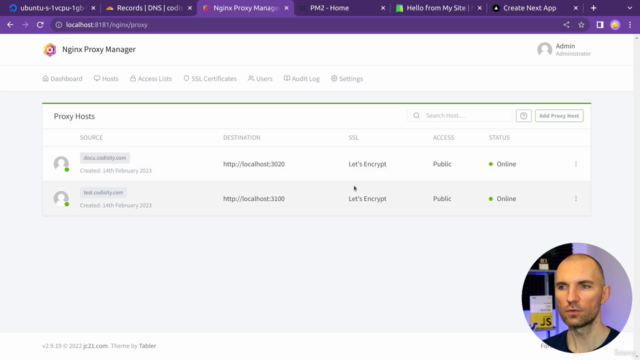Image resolution: width=640 pixels, height=360 pixels.
Task: Open the browser three-dot menu
Action: [630, 25]
